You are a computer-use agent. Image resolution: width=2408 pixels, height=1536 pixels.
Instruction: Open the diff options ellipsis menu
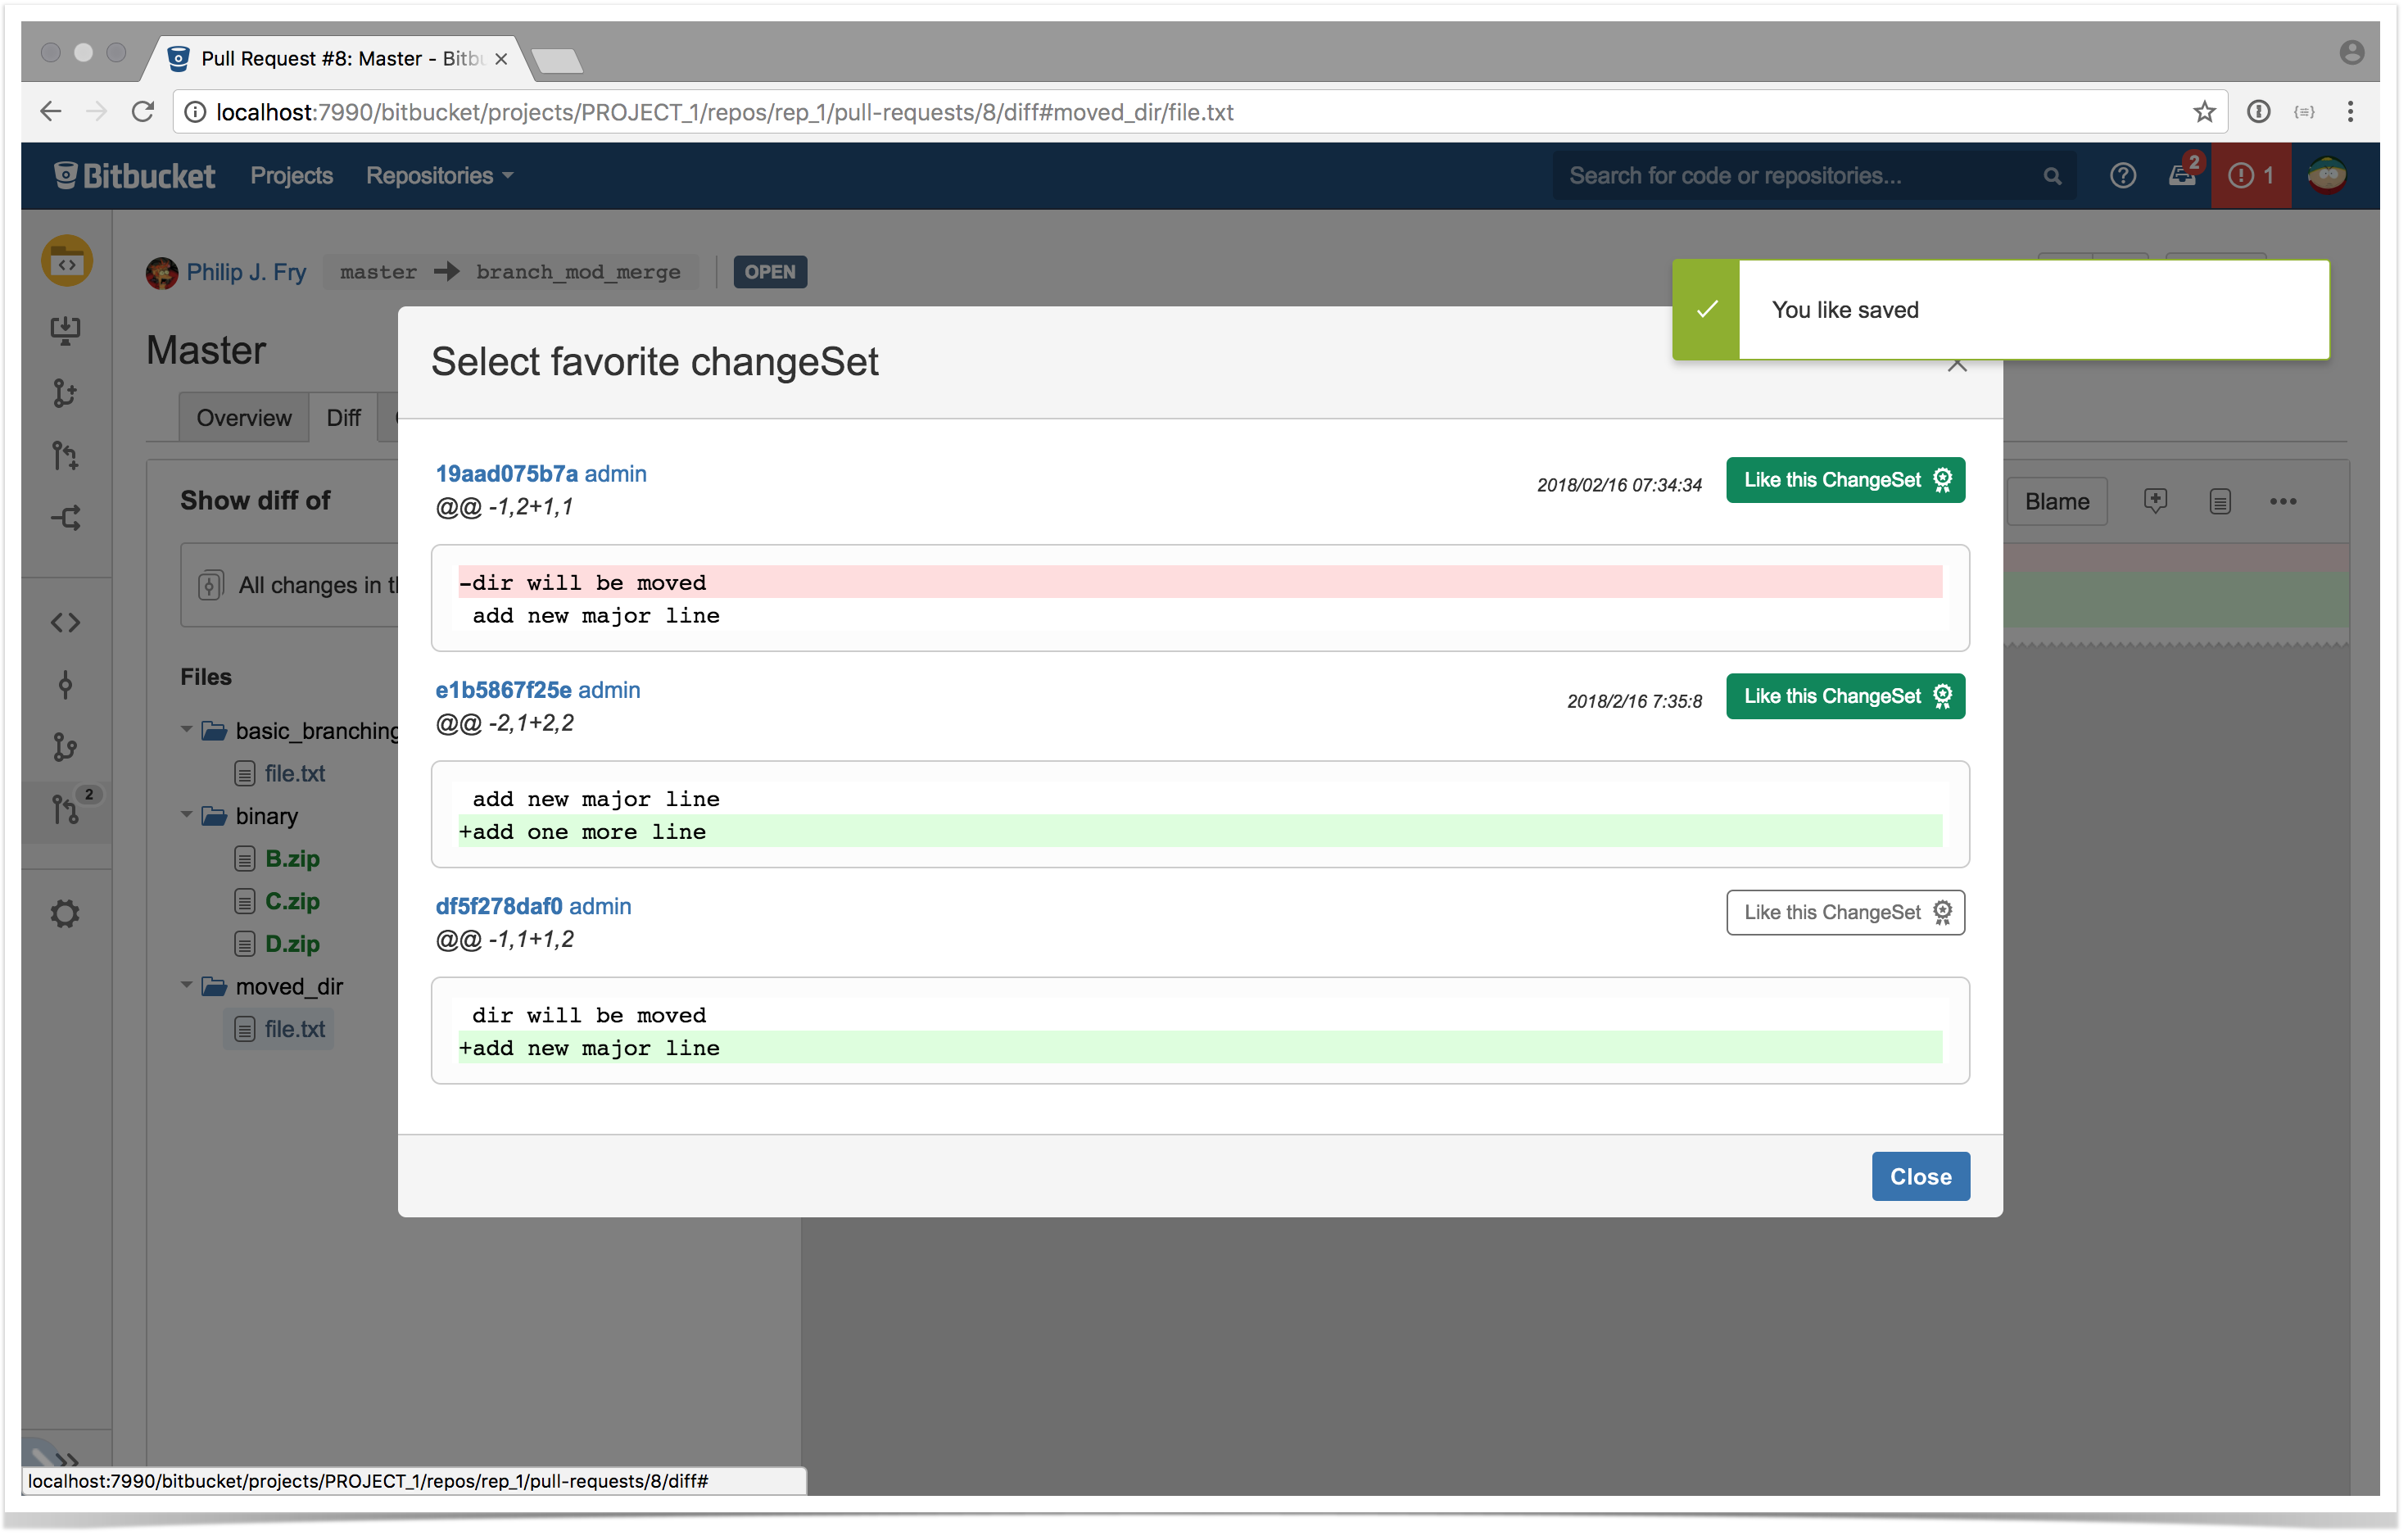pos(2283,502)
